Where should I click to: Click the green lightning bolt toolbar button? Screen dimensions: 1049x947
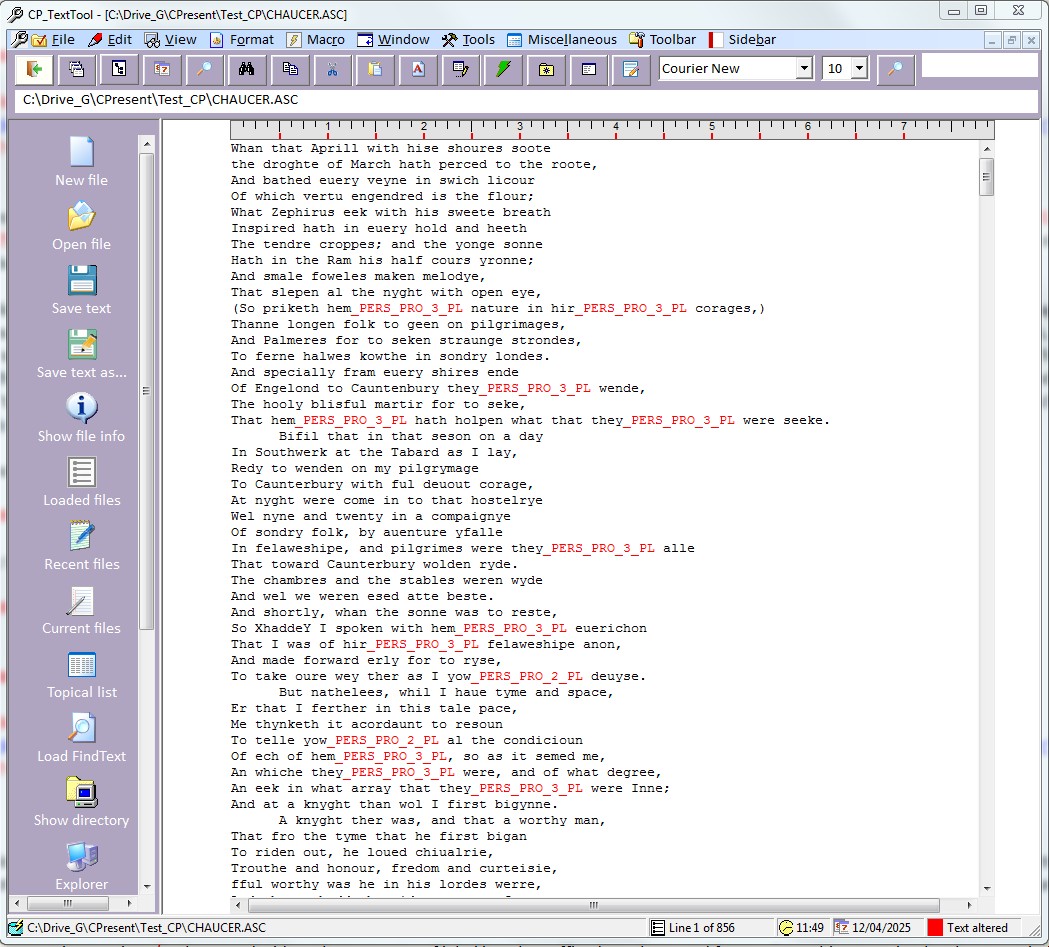click(503, 69)
